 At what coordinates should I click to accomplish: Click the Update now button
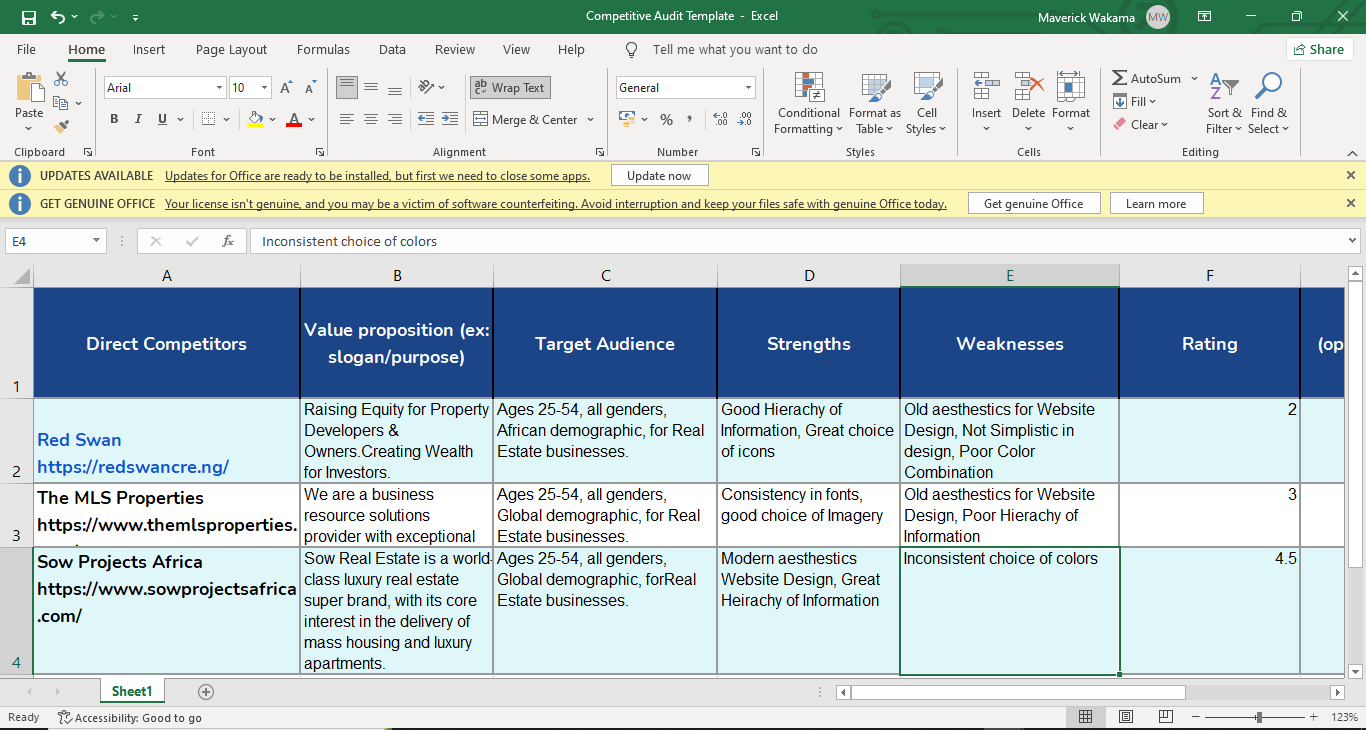click(659, 176)
